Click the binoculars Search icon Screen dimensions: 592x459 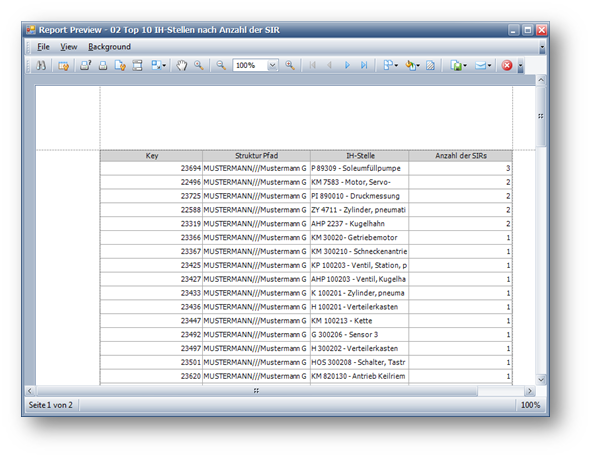click(x=41, y=65)
